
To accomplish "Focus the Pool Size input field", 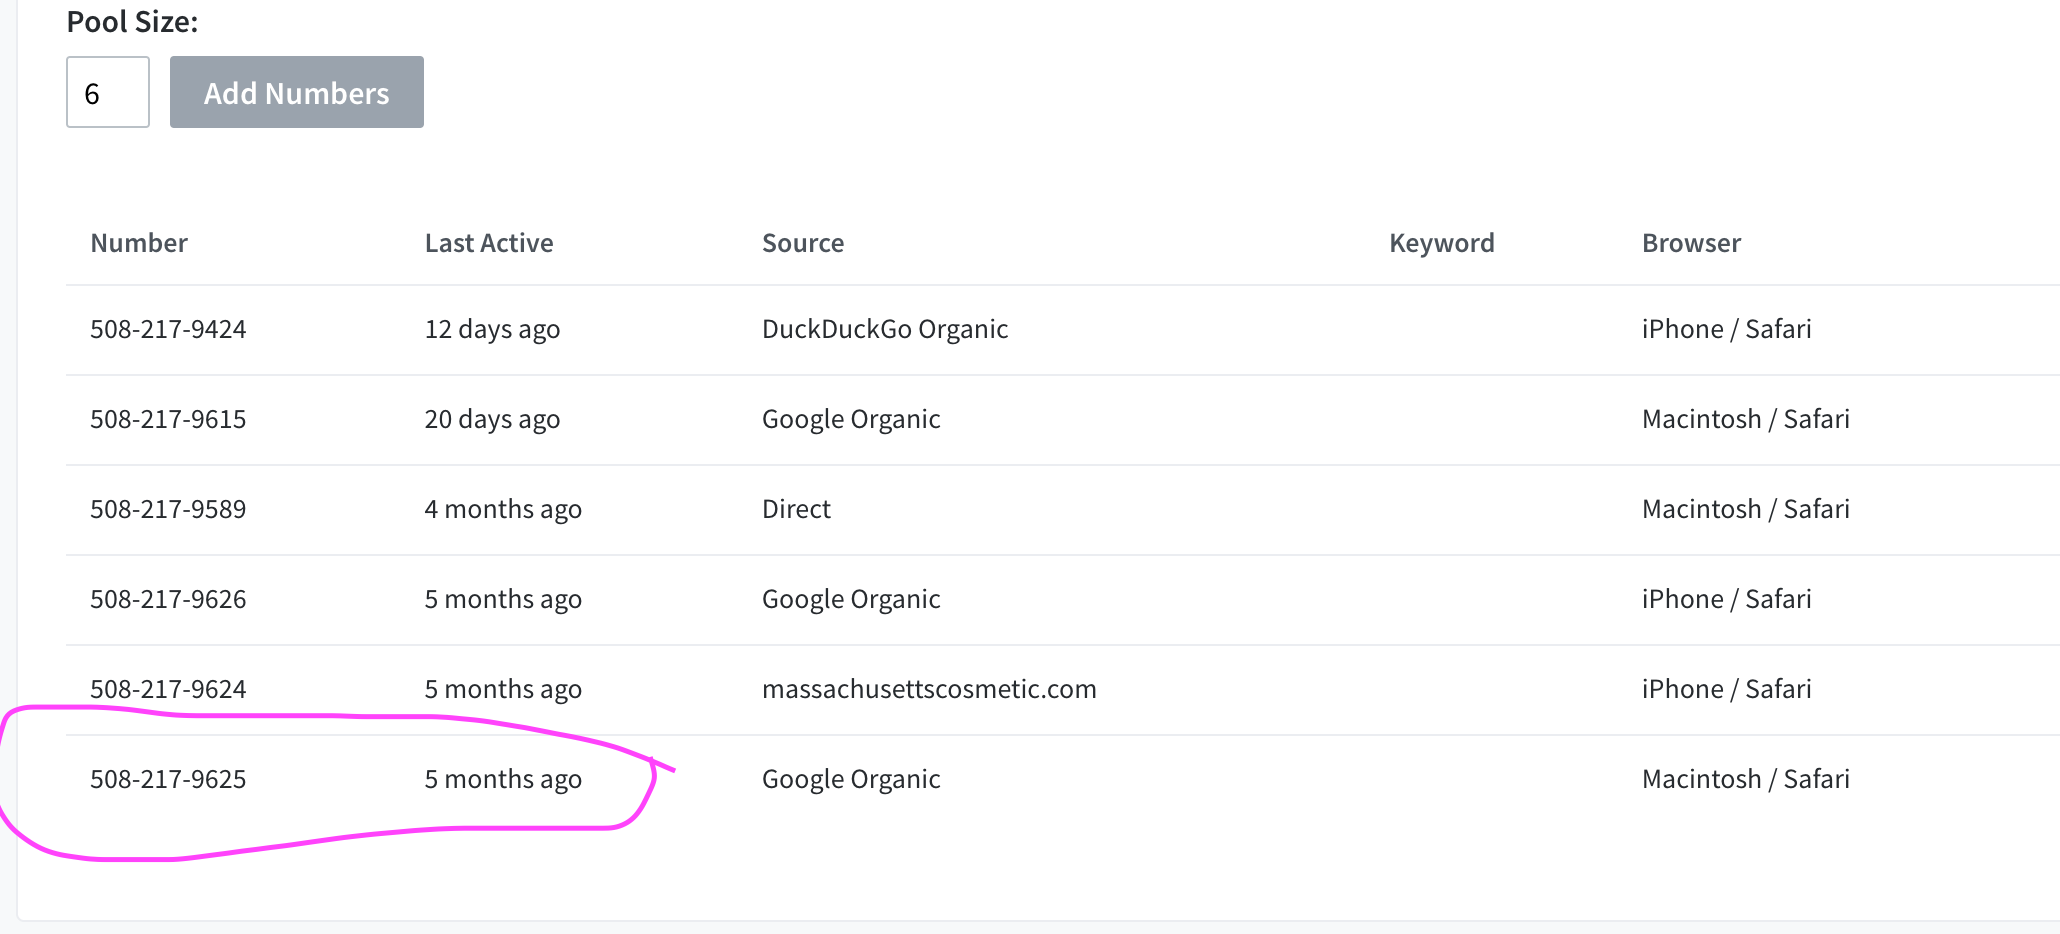I will pyautogui.click(x=108, y=92).
